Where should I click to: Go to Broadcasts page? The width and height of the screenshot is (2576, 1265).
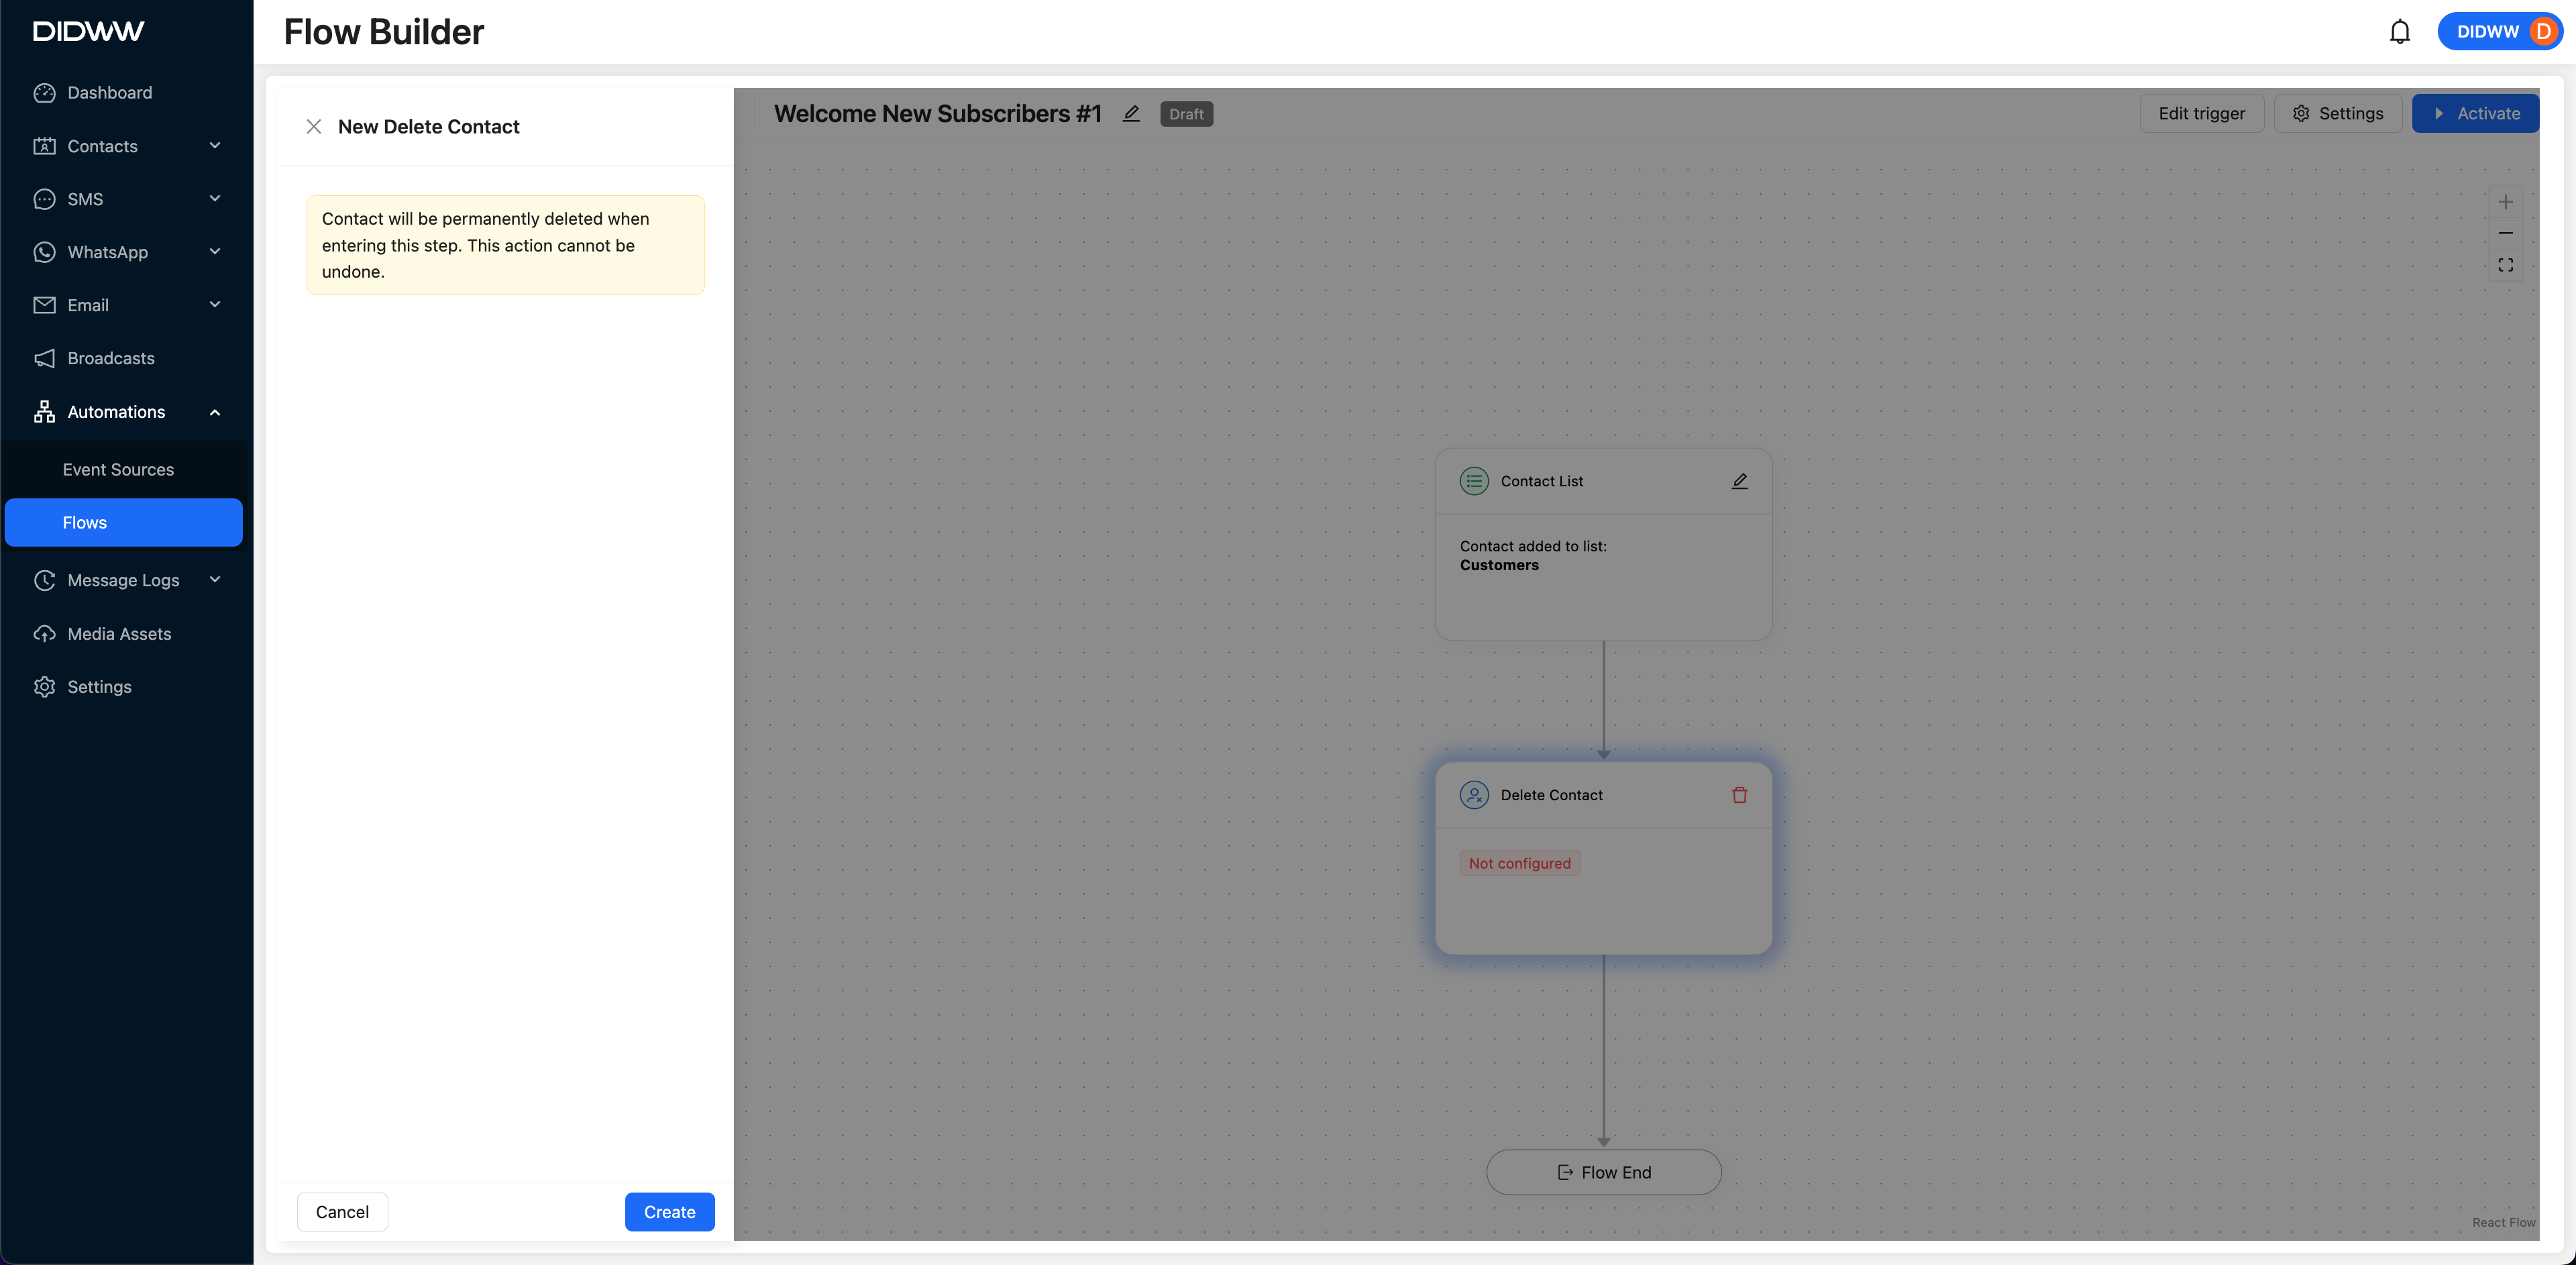[x=111, y=358]
